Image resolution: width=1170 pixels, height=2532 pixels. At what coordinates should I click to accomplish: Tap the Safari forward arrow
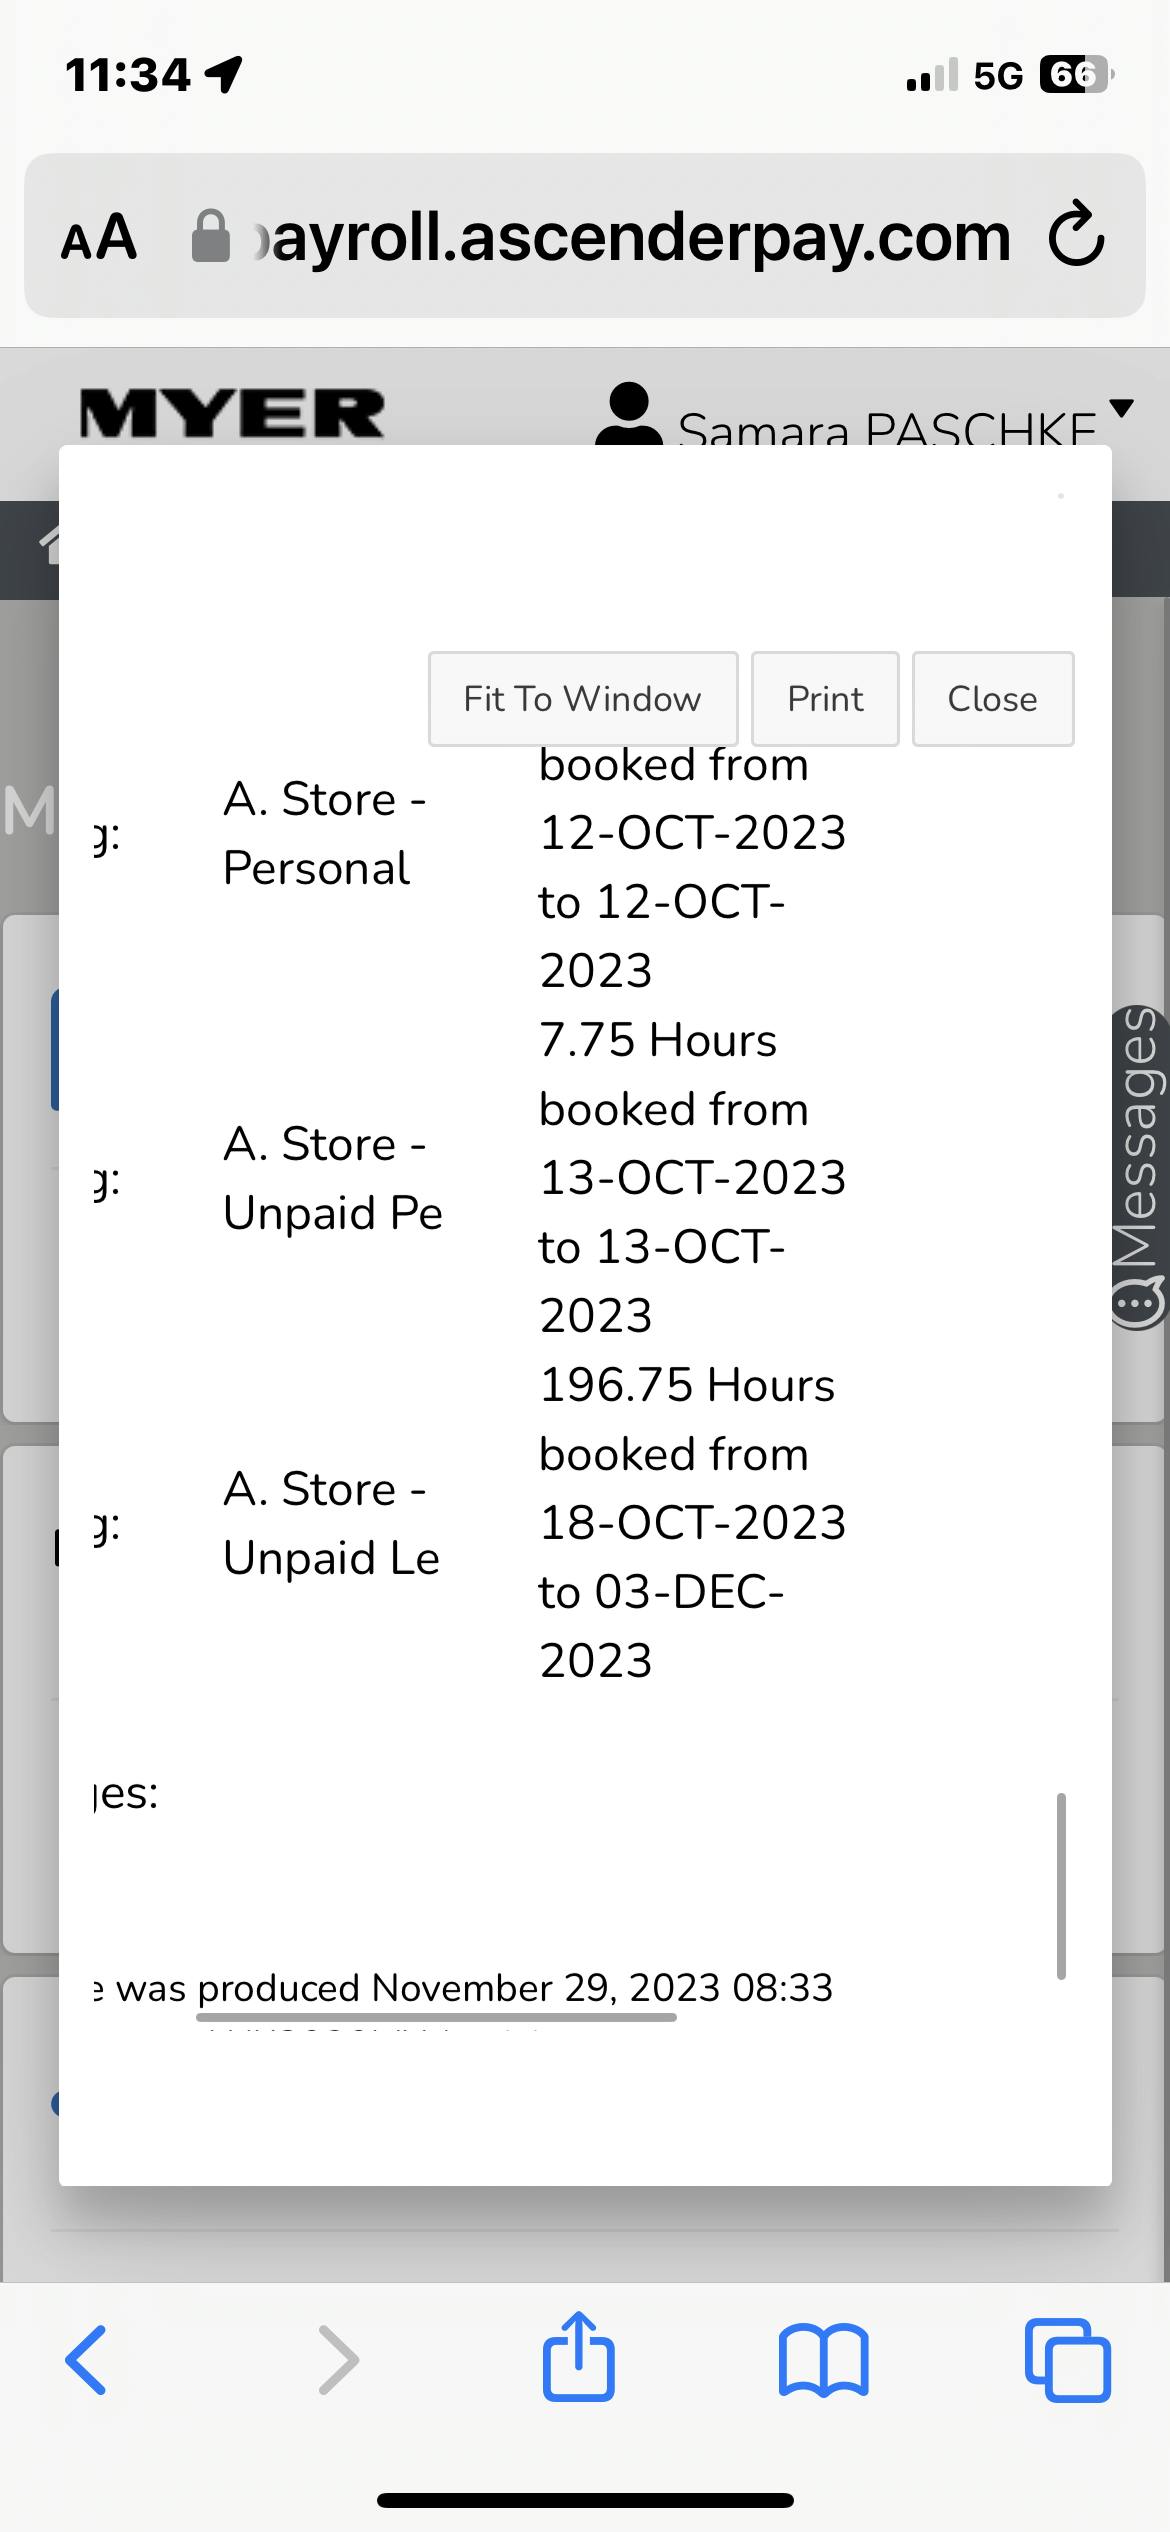pyautogui.click(x=338, y=2360)
